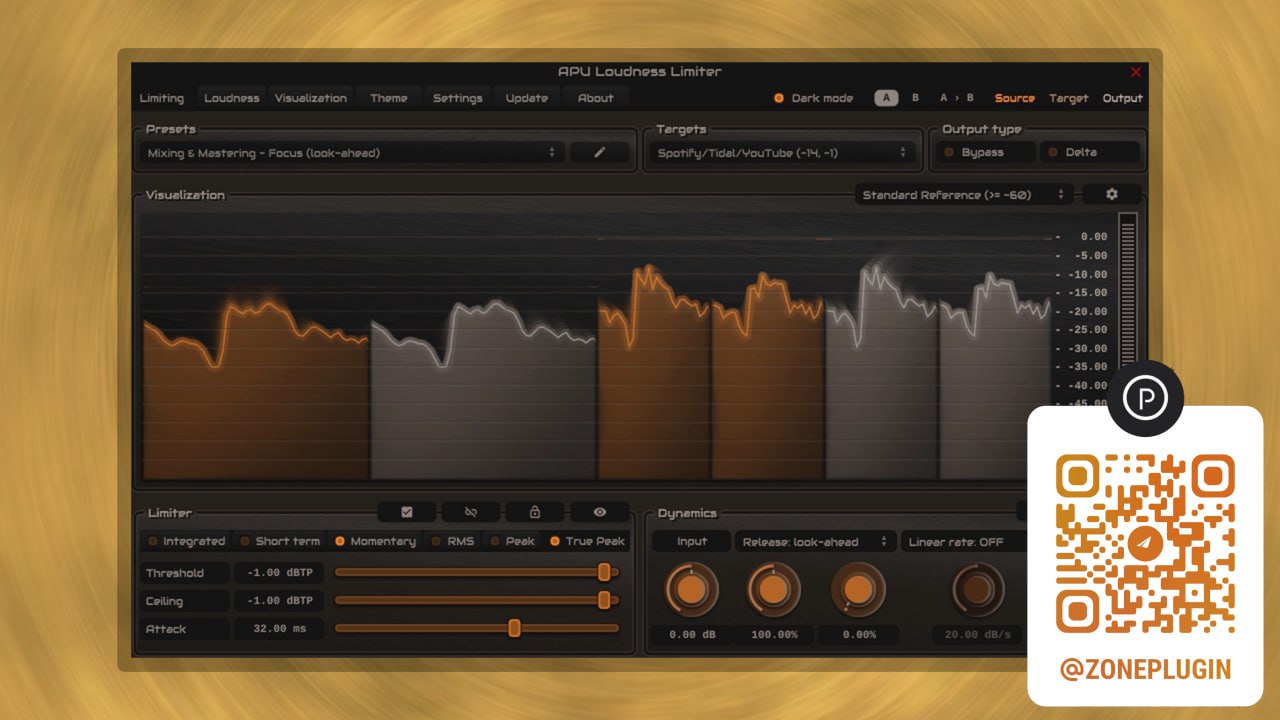Image resolution: width=1280 pixels, height=720 pixels.
Task: Click the pencil icon to edit the preset
Action: pos(600,153)
